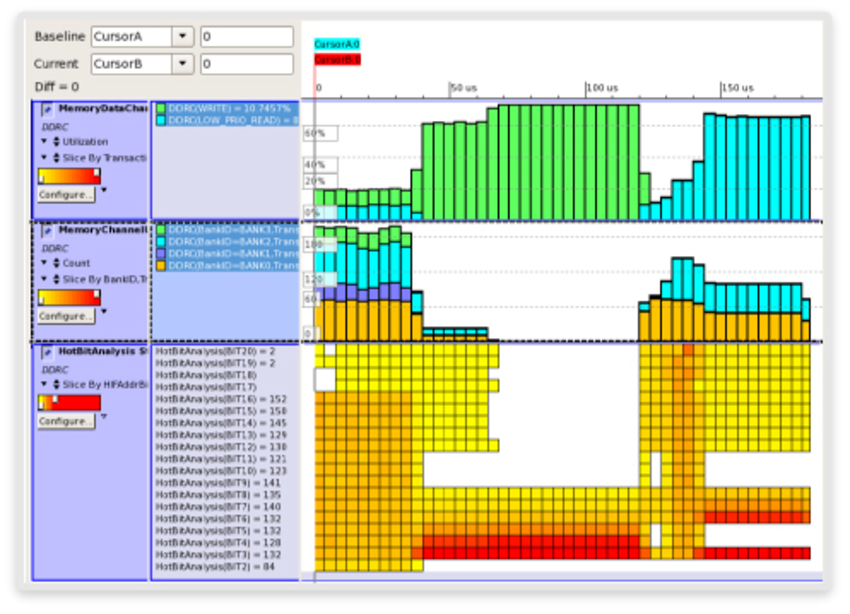Screen dimensions: 850x614
Task: Select the CursorA timeline marker label
Action: 336,45
